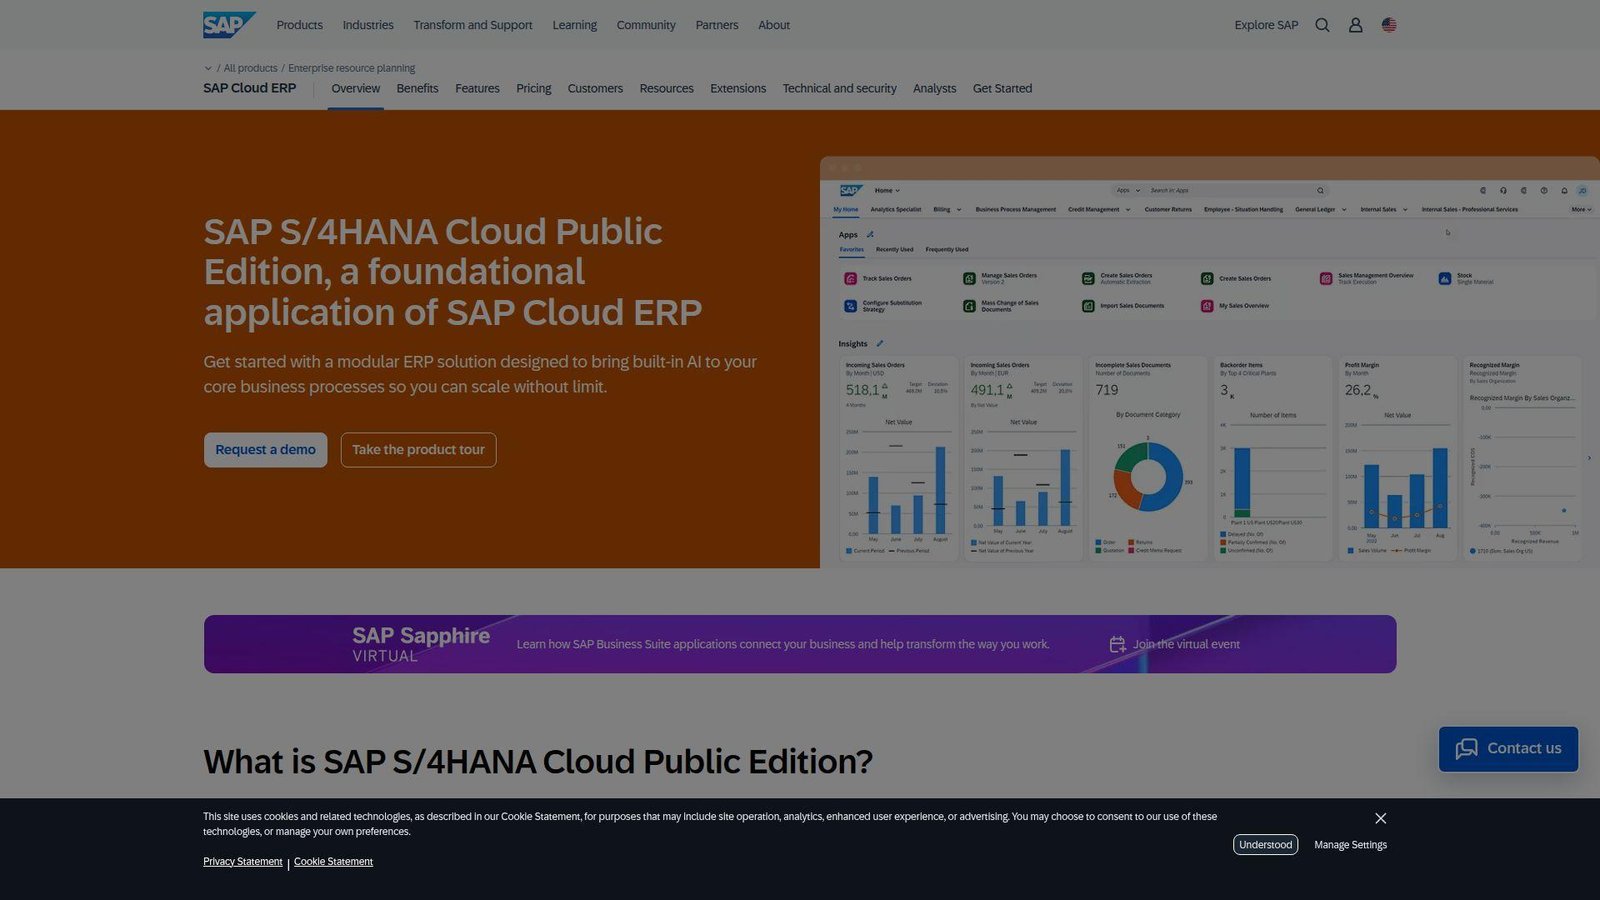This screenshot has height=900, width=1600.
Task: Switch to the Benefits tab
Action: [417, 88]
